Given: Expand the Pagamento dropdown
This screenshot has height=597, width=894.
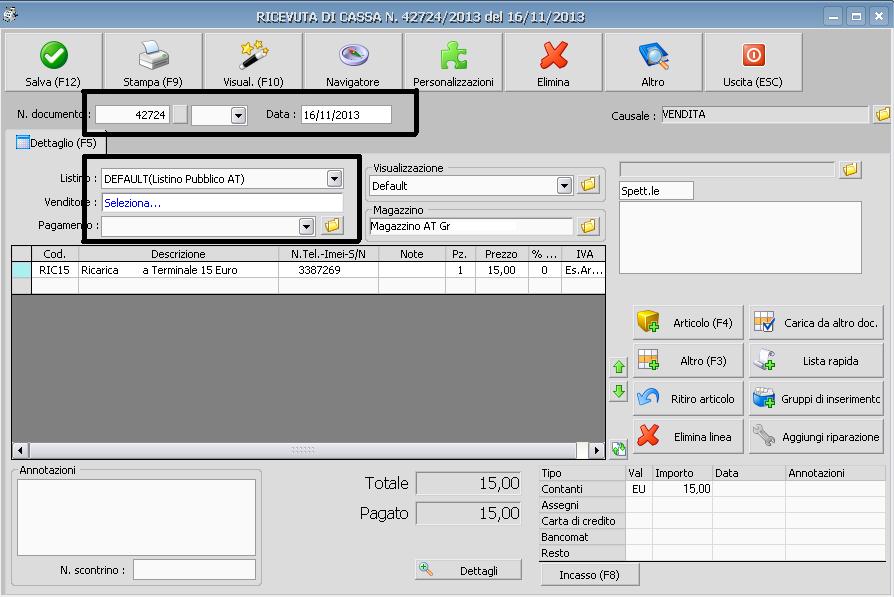Looking at the screenshot, I should (306, 226).
